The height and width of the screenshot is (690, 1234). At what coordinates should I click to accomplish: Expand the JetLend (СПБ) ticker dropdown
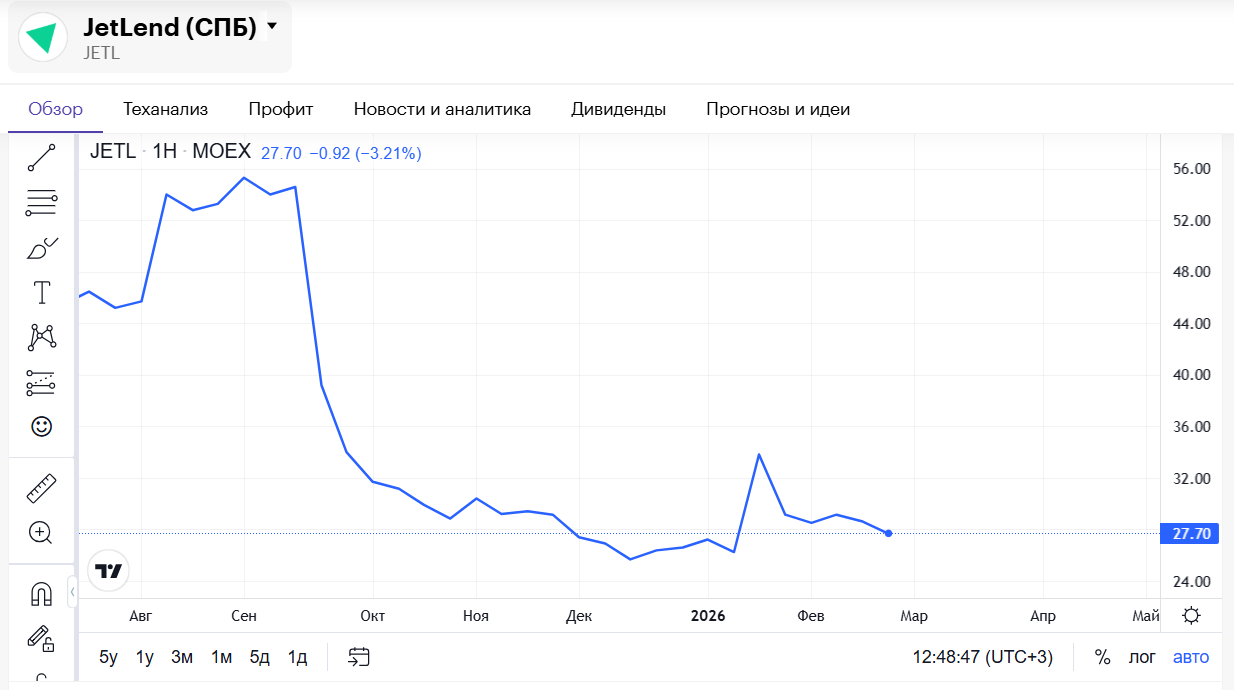(272, 27)
